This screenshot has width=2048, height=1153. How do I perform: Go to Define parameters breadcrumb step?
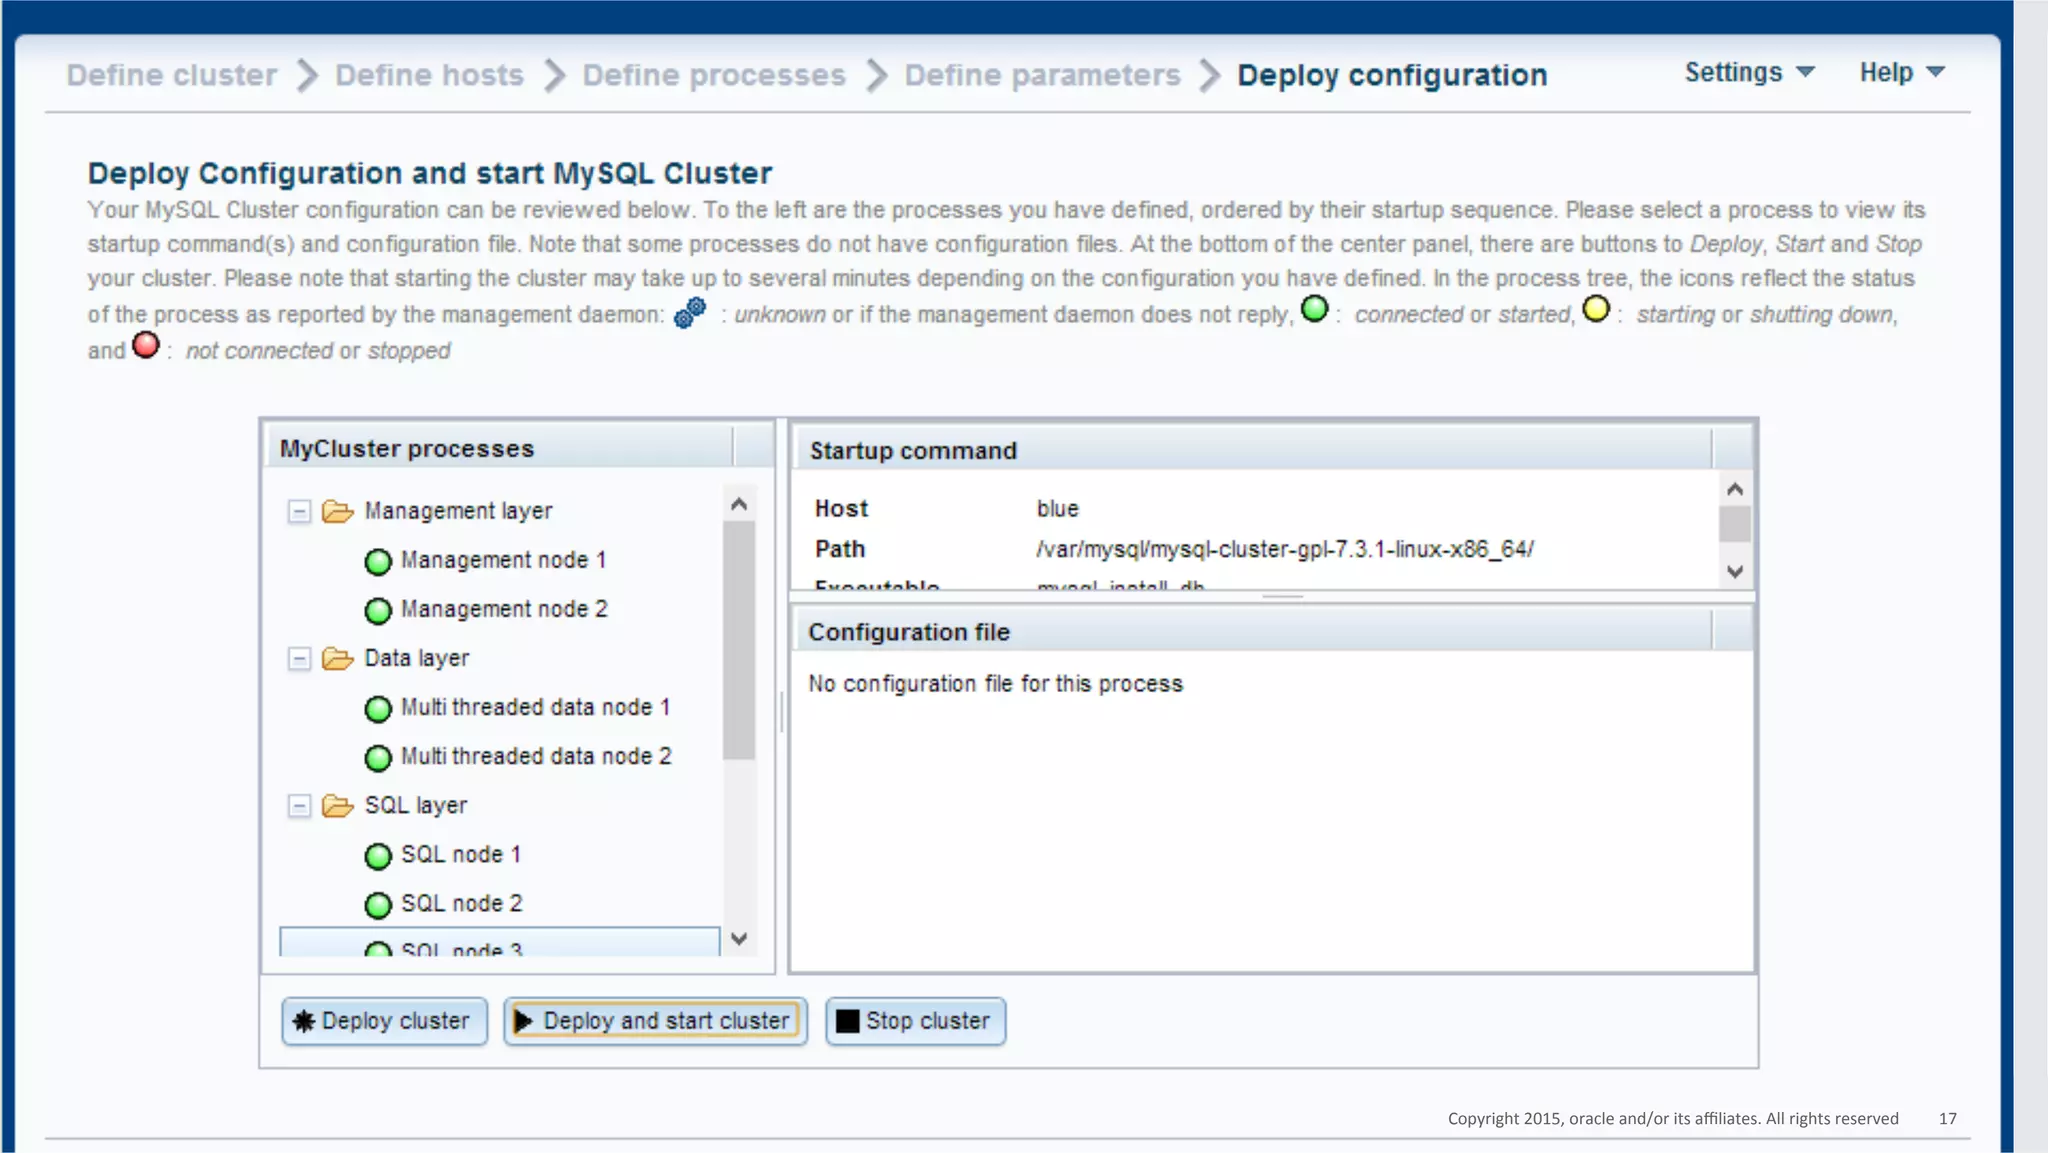point(1042,75)
